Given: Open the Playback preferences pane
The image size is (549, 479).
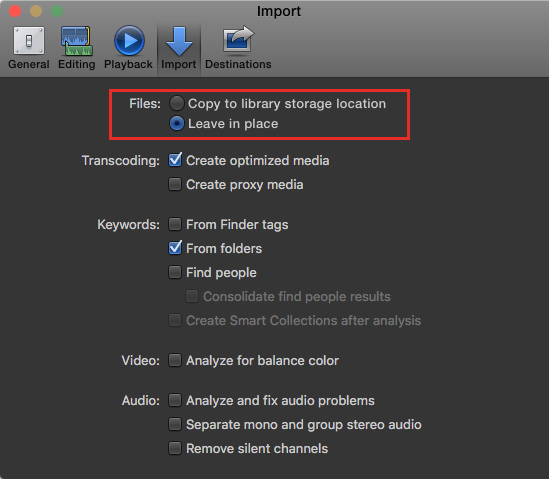Looking at the screenshot, I should [128, 48].
